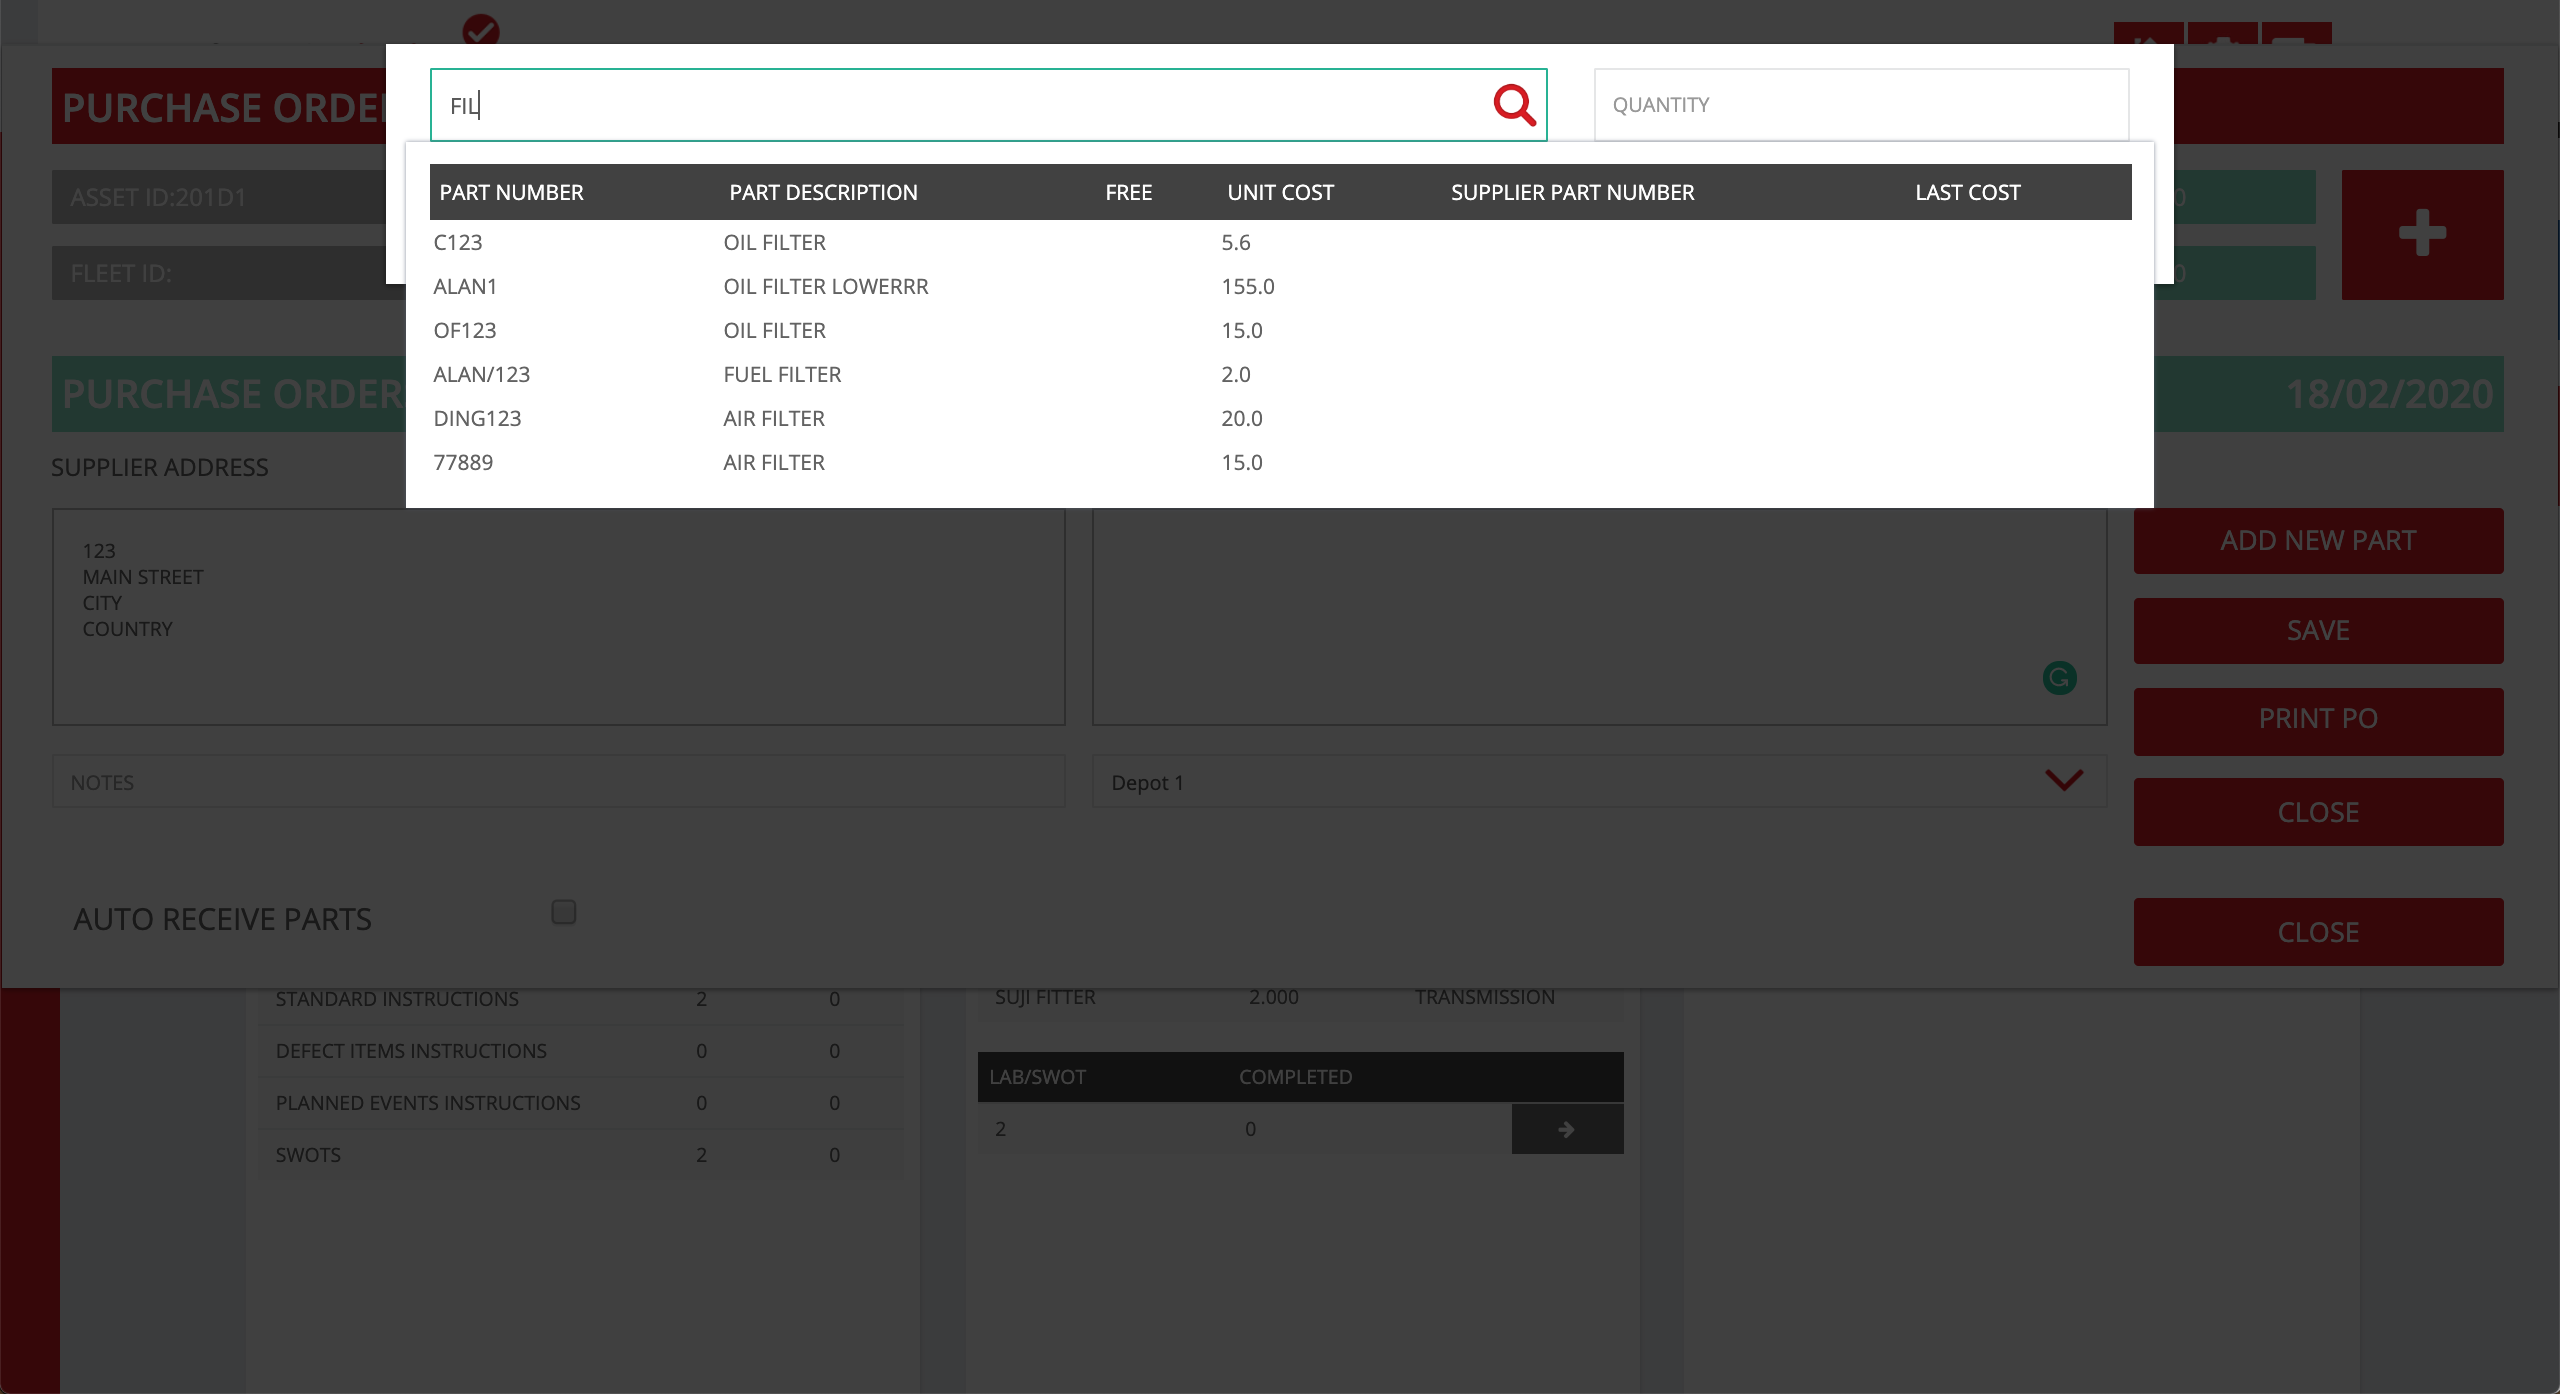
Task: Click the unit cost 155.0 cell
Action: pyautogui.click(x=1248, y=287)
